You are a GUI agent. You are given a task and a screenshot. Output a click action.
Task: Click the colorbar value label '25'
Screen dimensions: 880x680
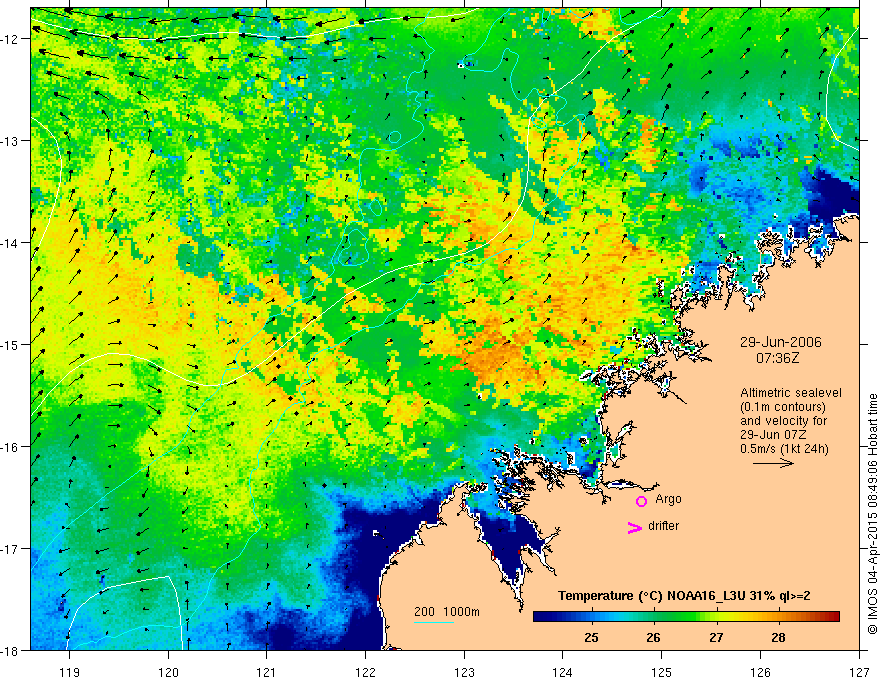tap(591, 638)
